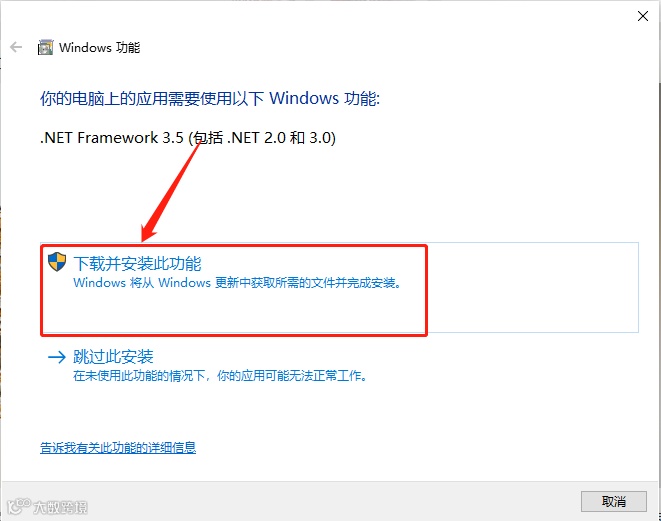Screen dimensions: 661x521
Task: Click the Windows 功能 title text
Action: pyautogui.click(x=99, y=48)
